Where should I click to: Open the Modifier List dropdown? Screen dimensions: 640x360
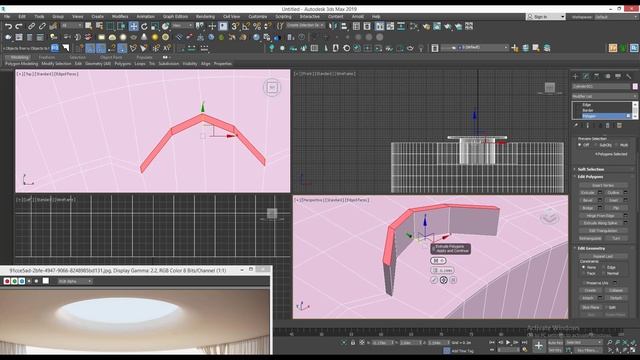[x=604, y=96]
